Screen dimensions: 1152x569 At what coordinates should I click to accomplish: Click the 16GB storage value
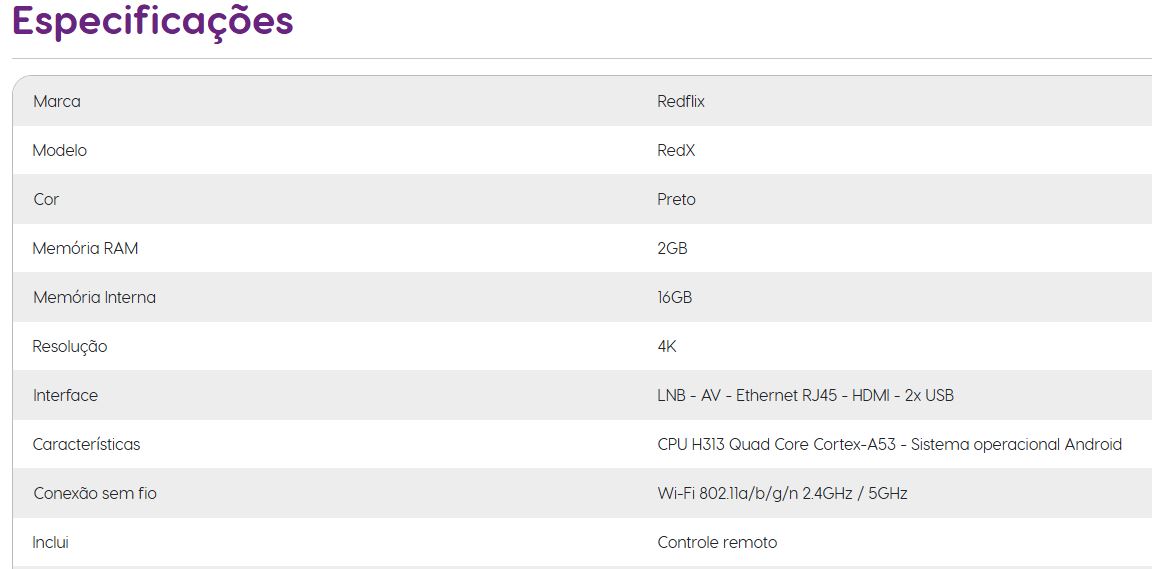(674, 298)
